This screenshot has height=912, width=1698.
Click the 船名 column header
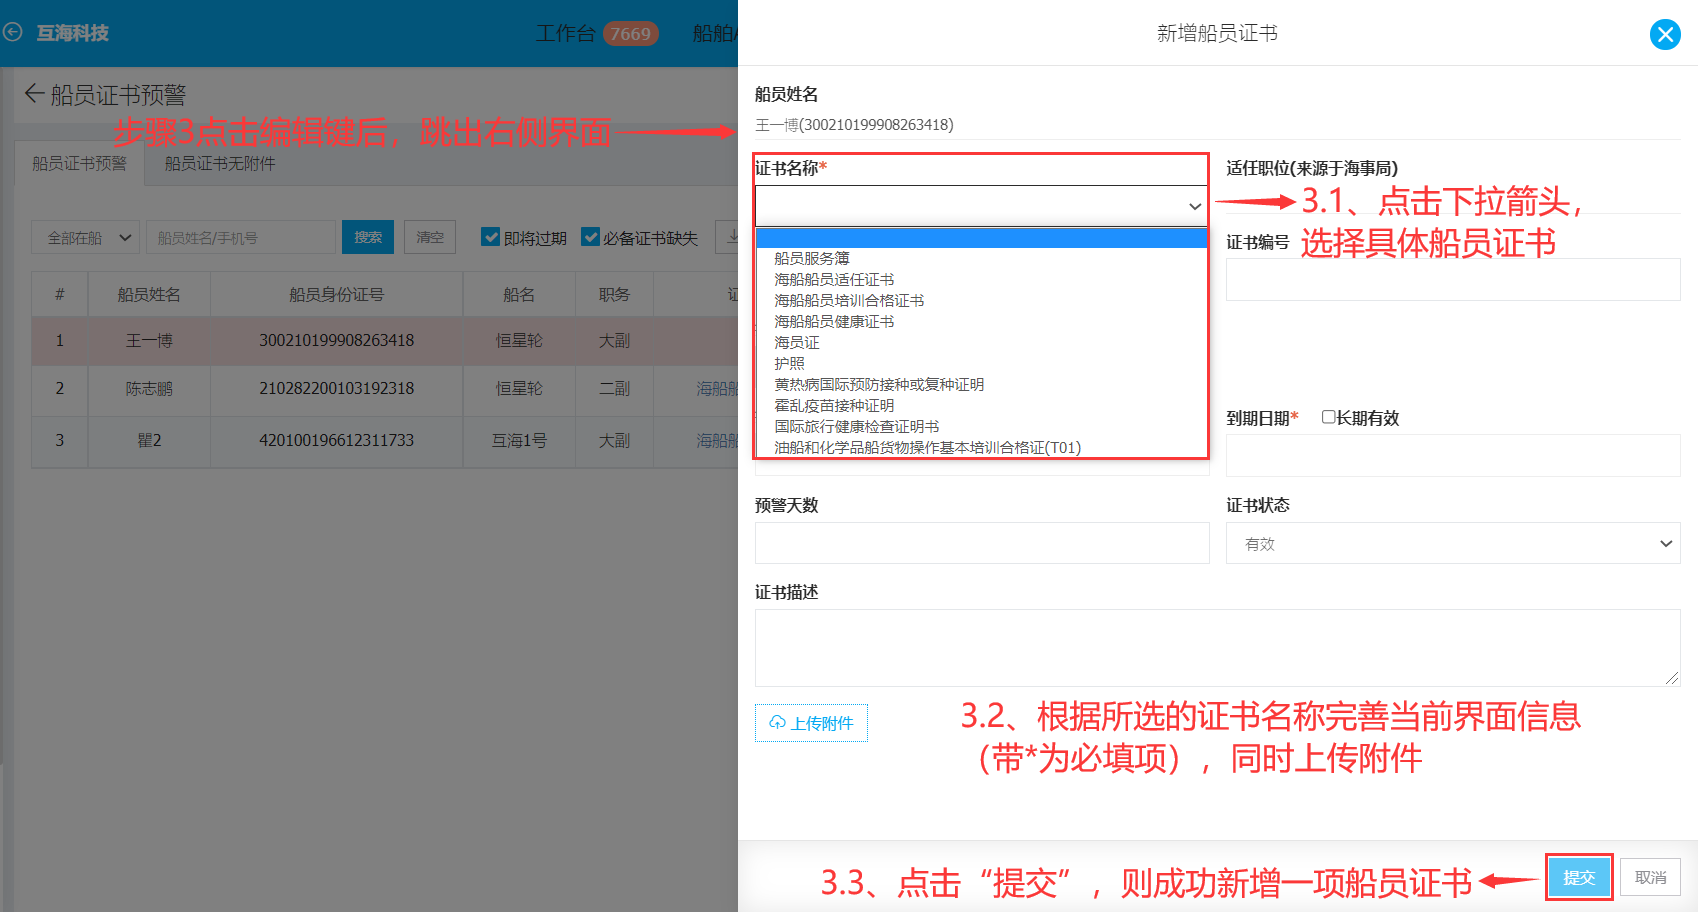click(x=519, y=295)
